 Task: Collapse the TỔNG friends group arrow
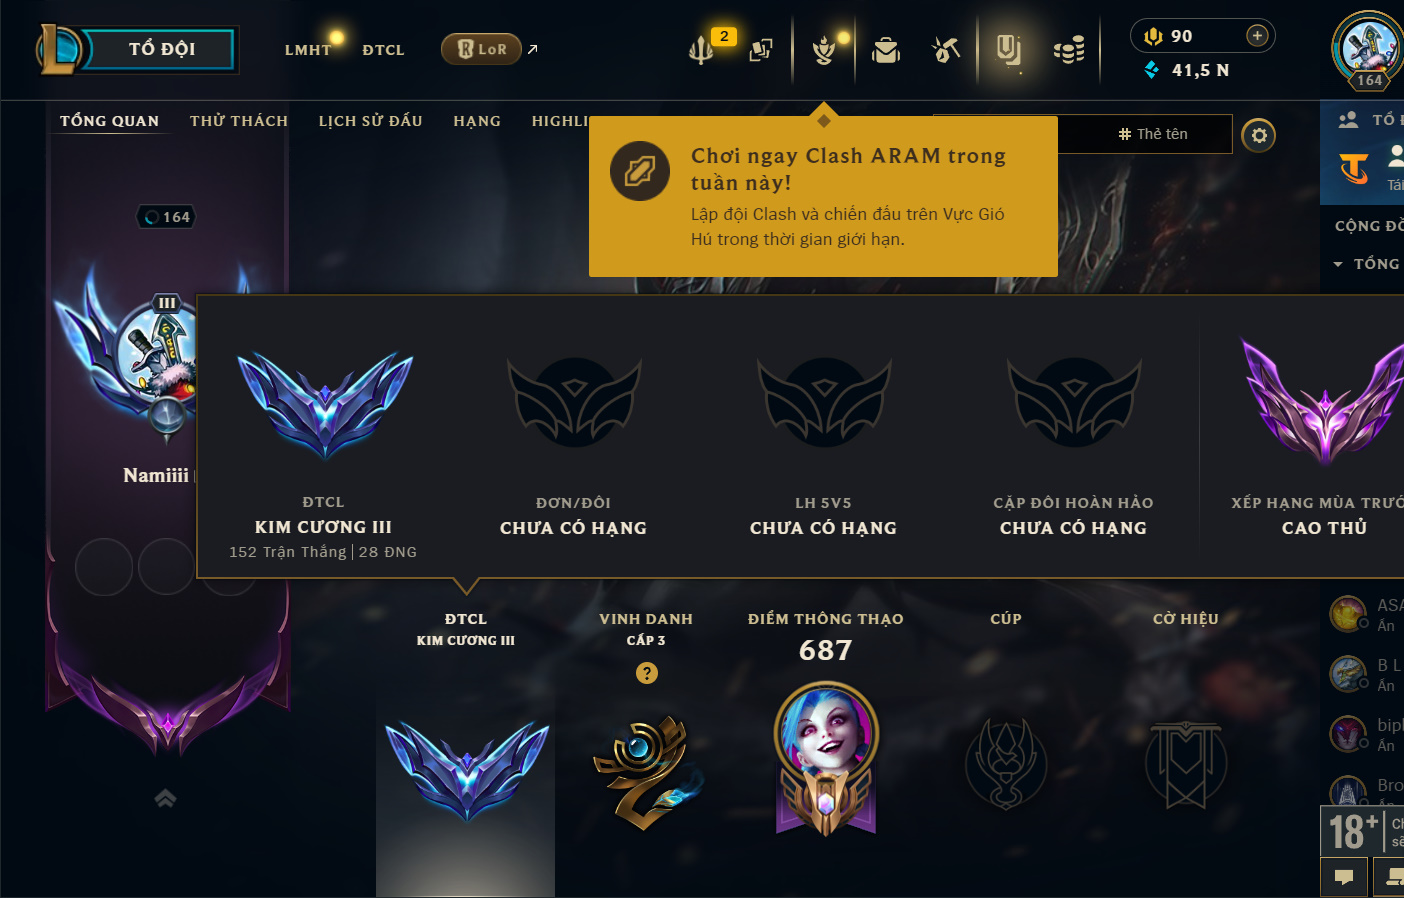pos(1338,264)
